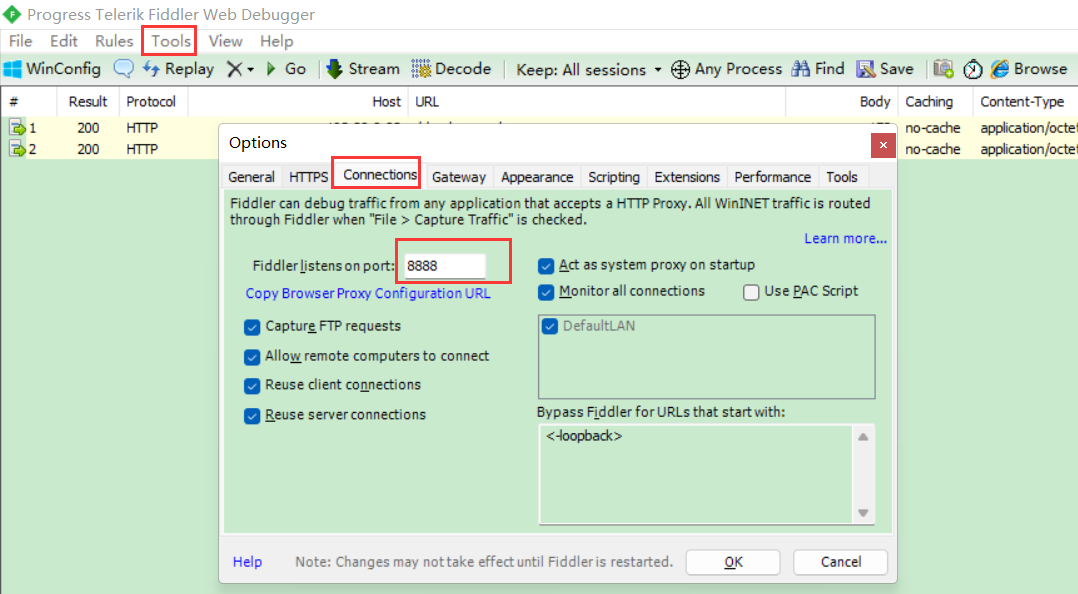
Task: Switch to the Performance tab
Action: click(772, 177)
